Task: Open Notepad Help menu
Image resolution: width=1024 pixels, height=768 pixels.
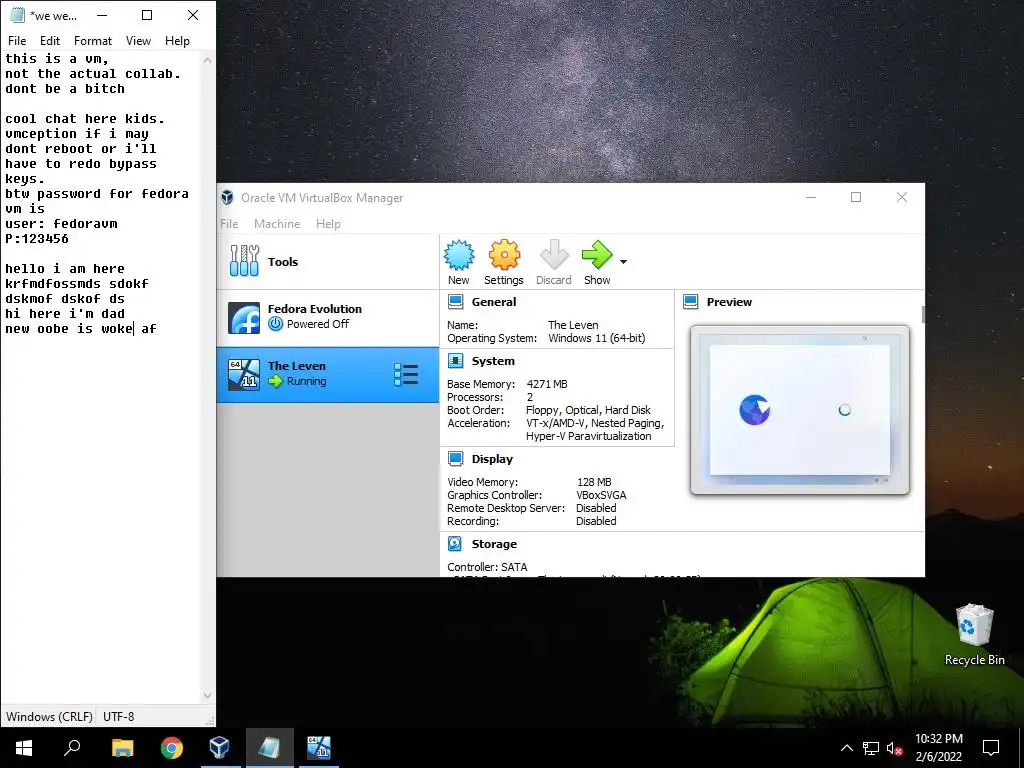Action: (177, 40)
